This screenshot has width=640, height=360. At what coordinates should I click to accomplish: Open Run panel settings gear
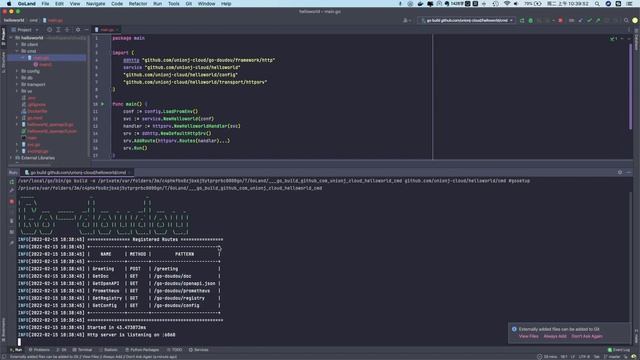point(620,172)
